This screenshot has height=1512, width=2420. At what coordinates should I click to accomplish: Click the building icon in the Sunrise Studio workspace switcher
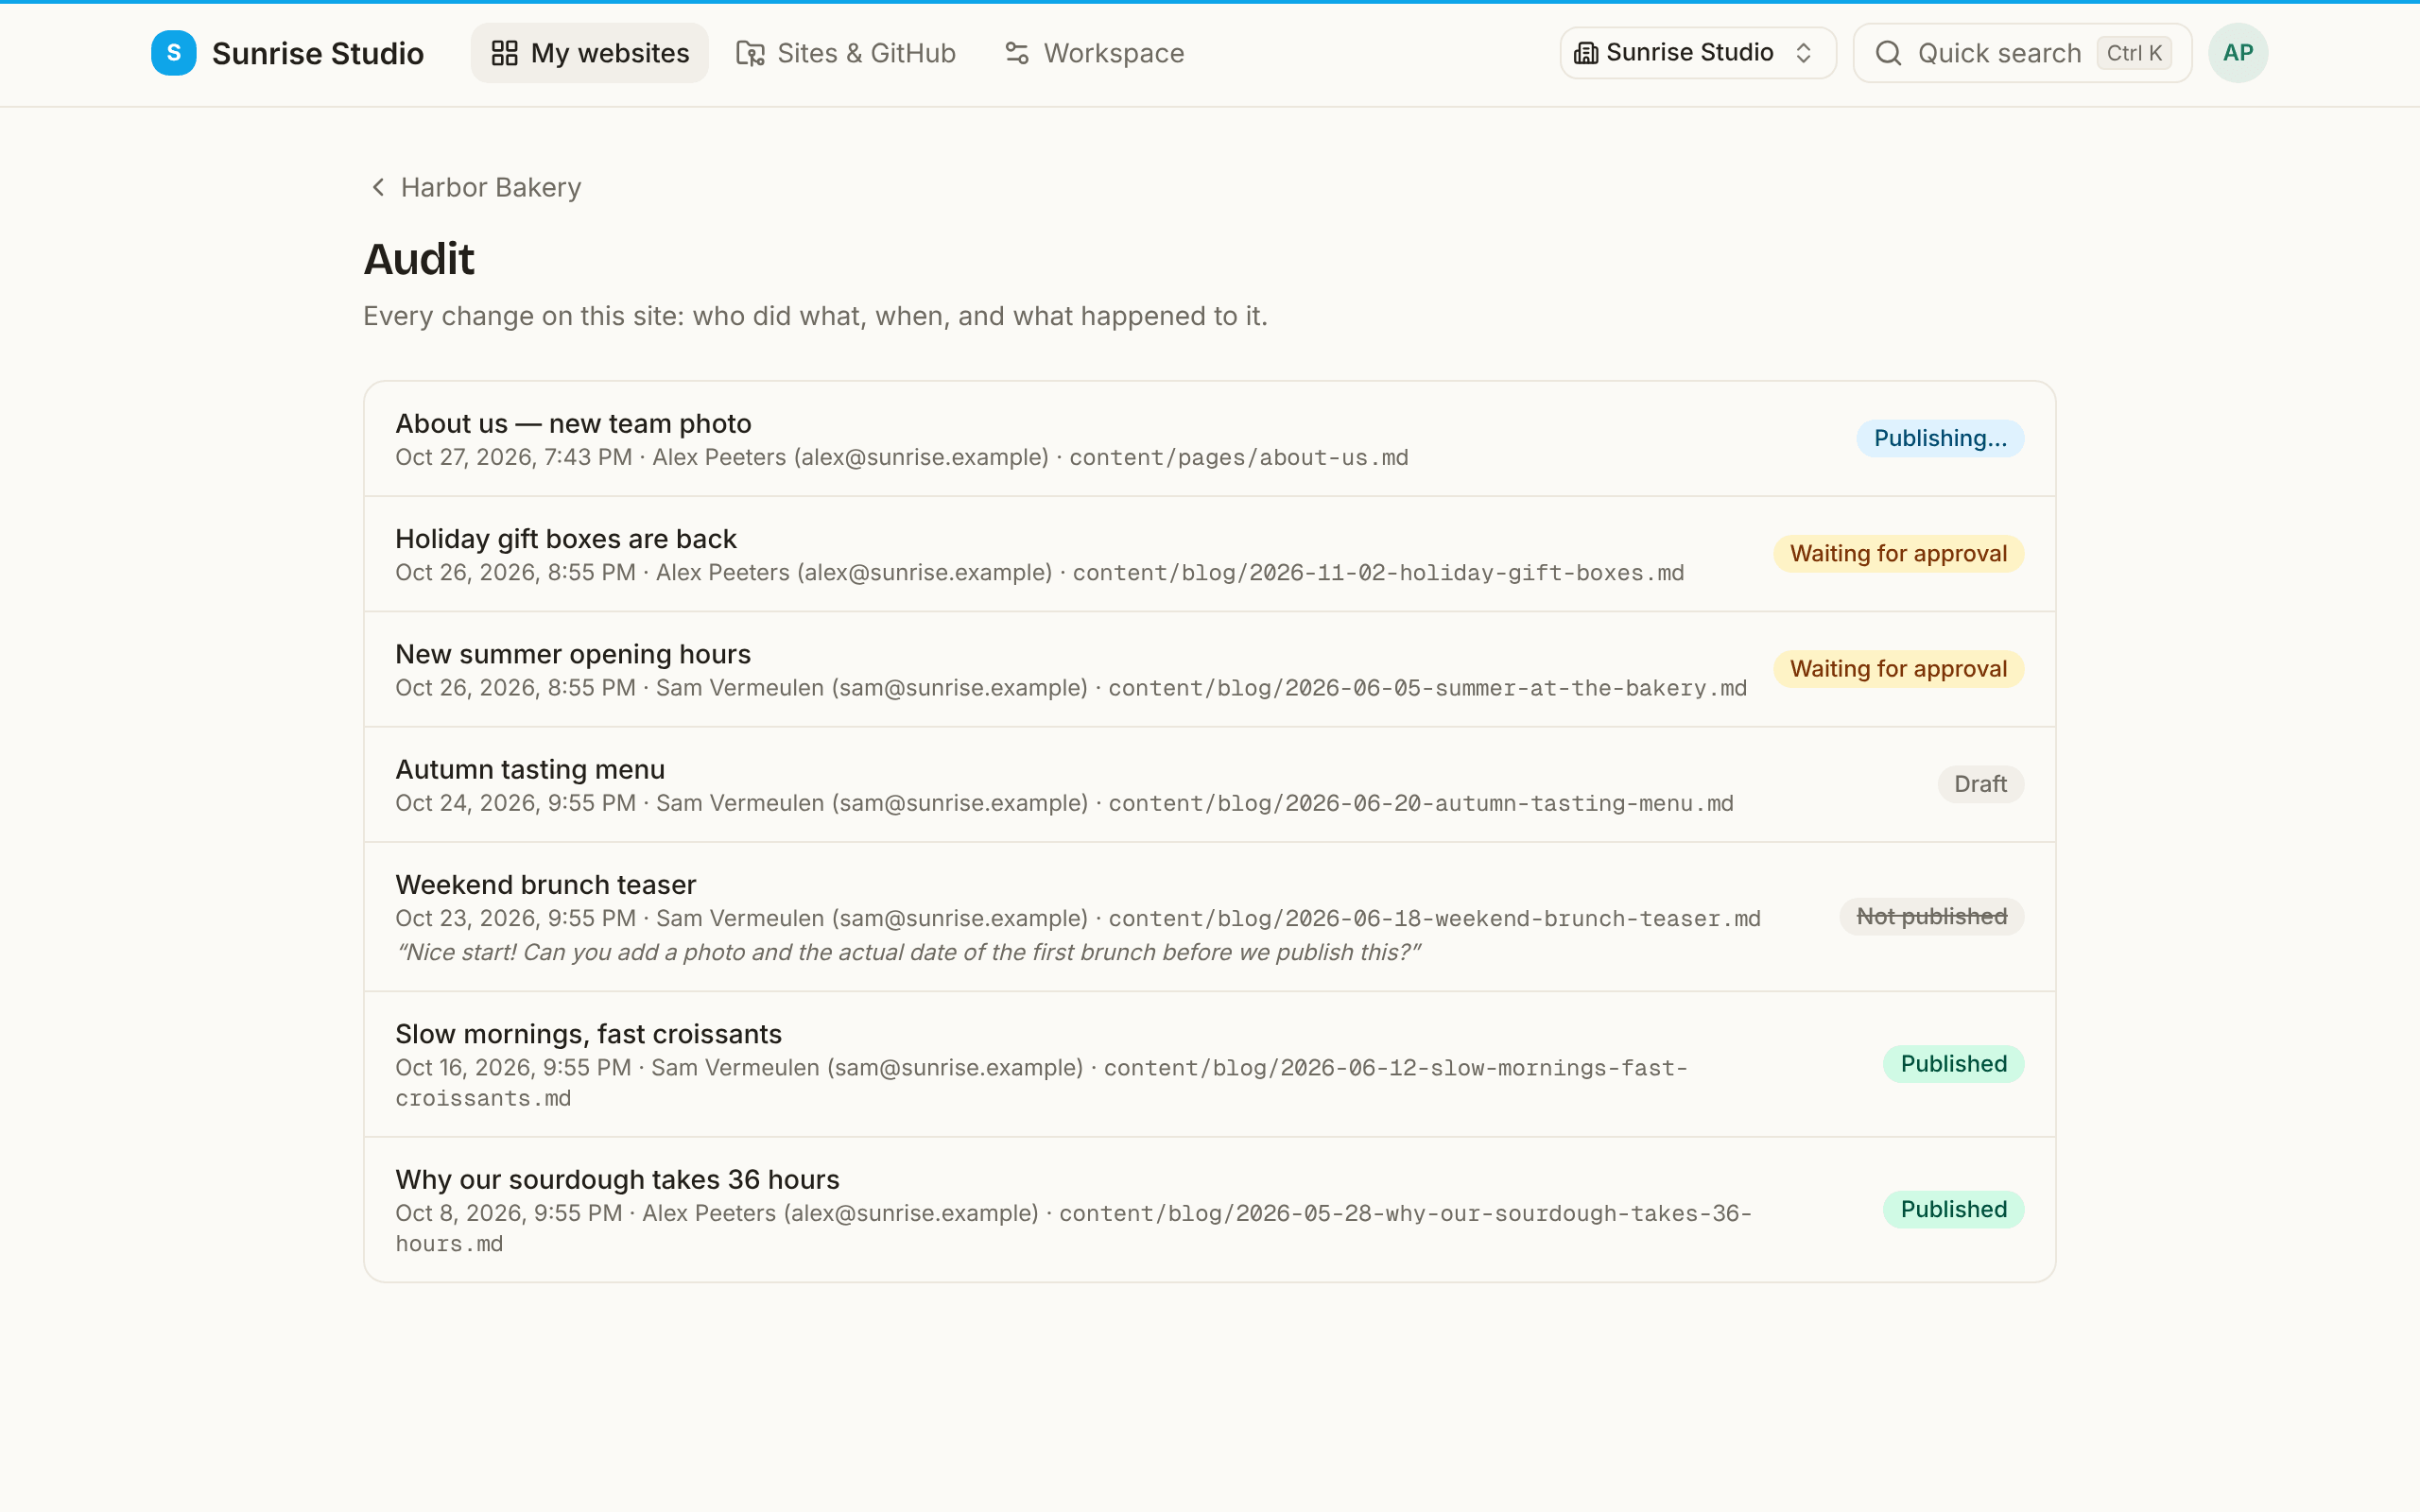(1586, 53)
